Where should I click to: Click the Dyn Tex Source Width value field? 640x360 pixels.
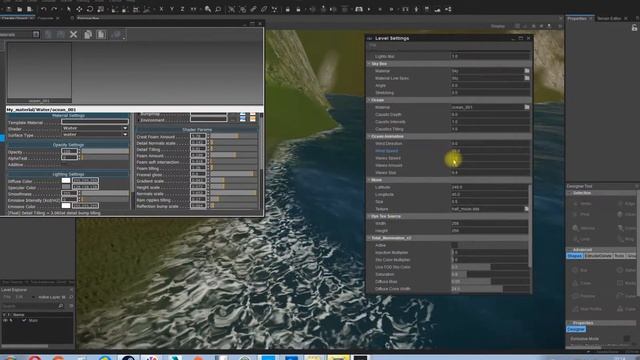pyautogui.click(x=489, y=224)
